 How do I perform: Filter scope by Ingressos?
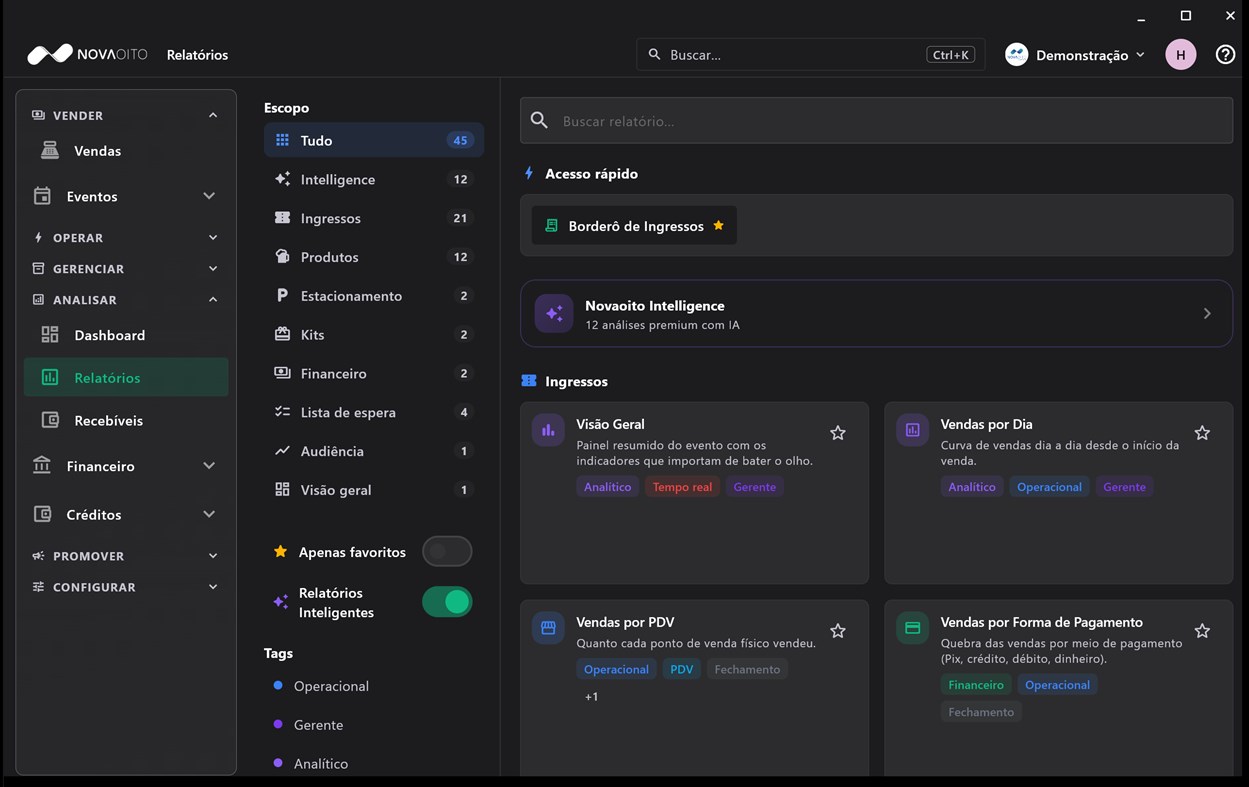(x=374, y=218)
